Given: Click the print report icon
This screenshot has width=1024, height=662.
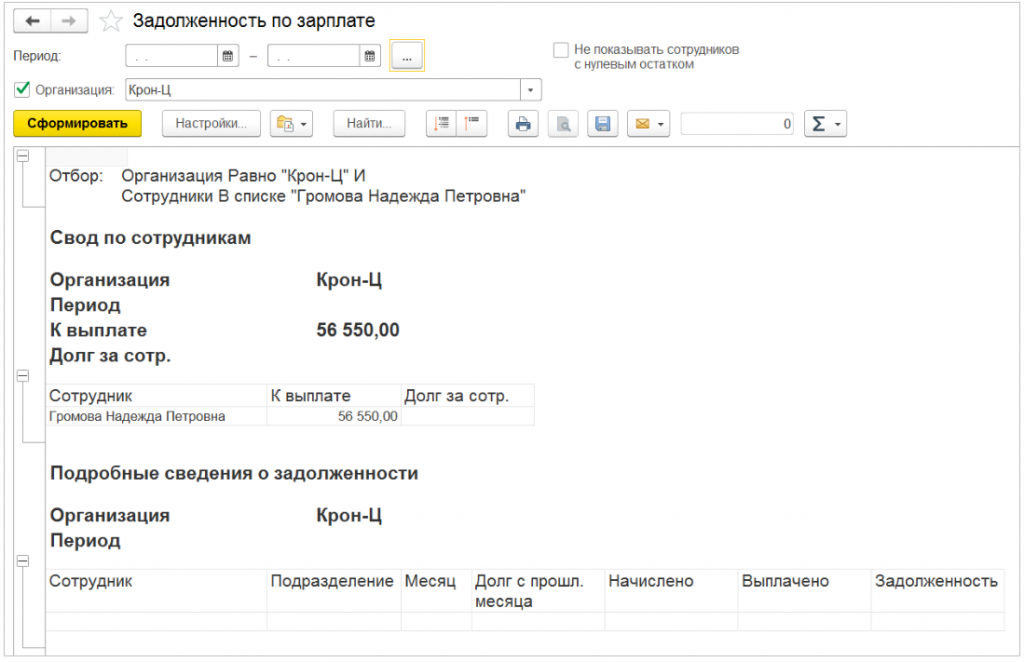Looking at the screenshot, I should pos(523,124).
